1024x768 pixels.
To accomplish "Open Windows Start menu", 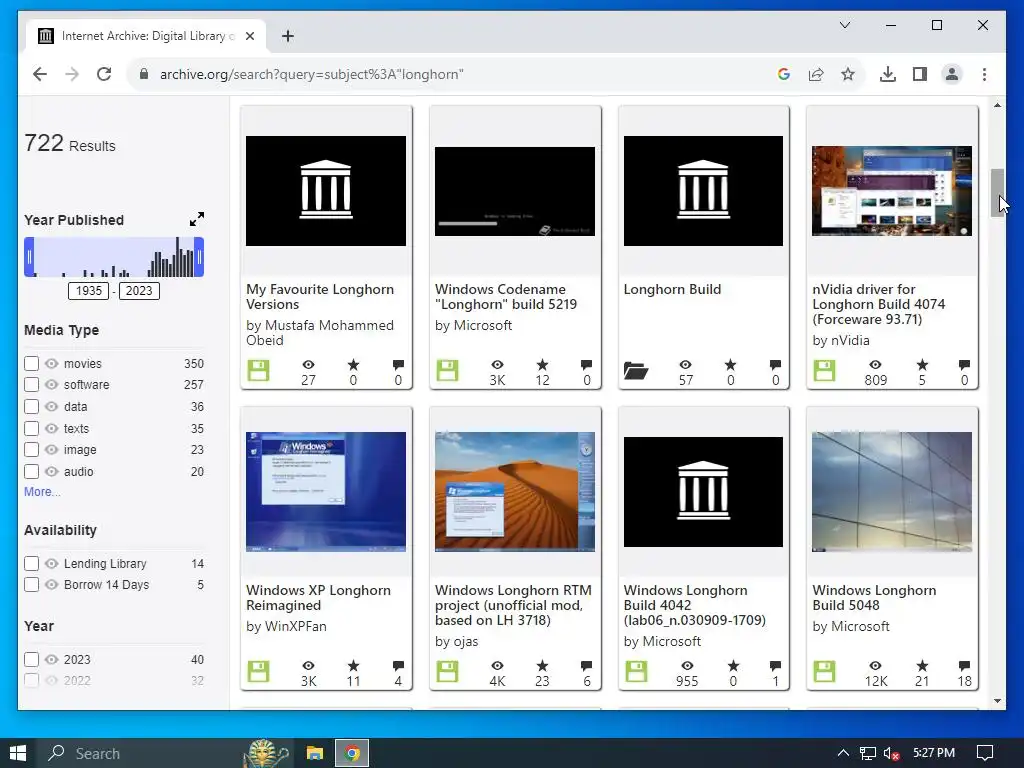I will click(18, 753).
